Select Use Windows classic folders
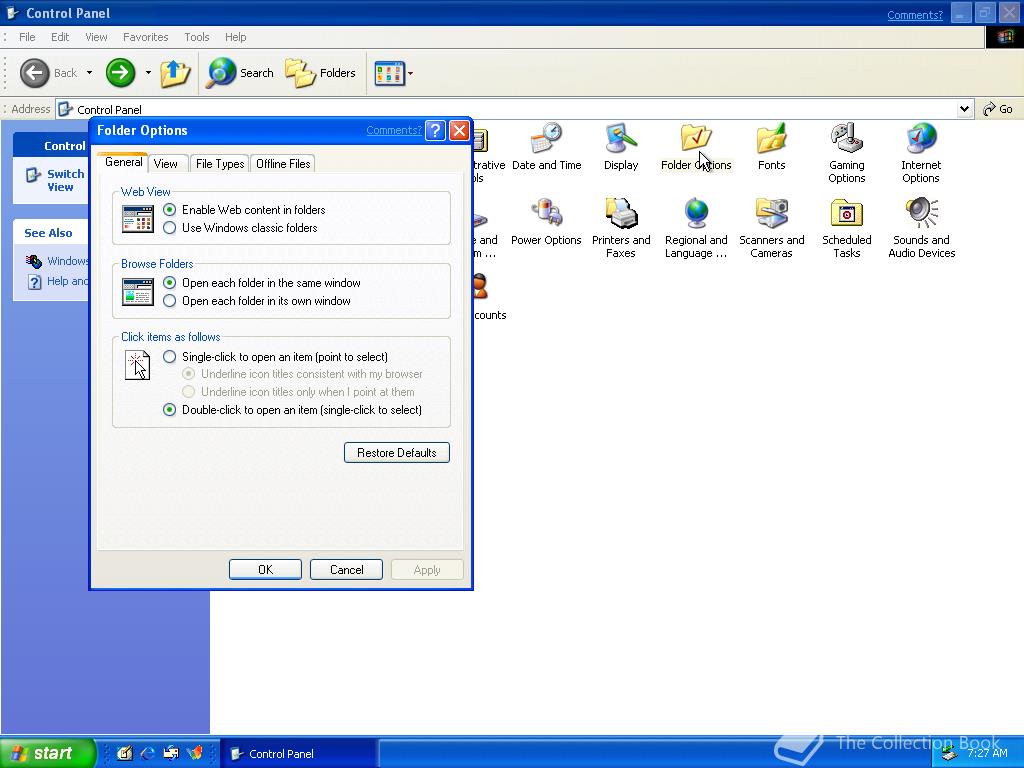The height and width of the screenshot is (768, 1024). coord(170,228)
